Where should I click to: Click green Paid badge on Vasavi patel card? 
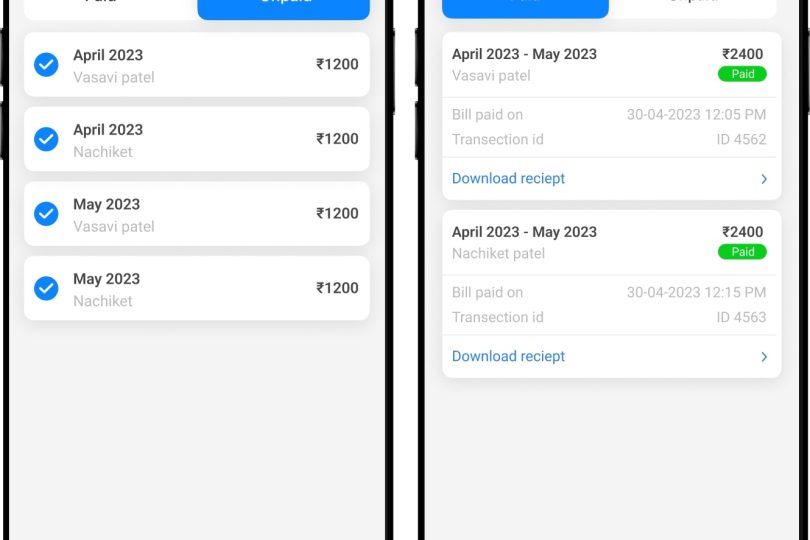742,74
